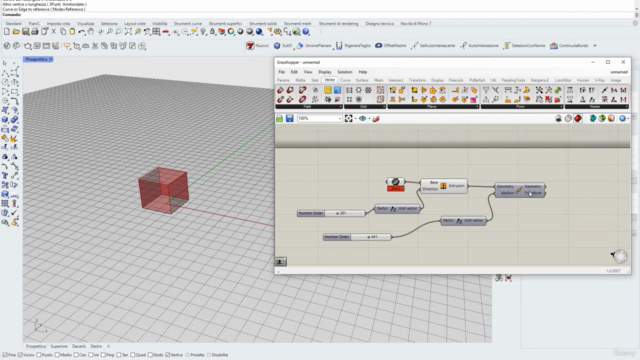
Task: Open the Solution menu in Grasshopper
Action: coord(344,72)
